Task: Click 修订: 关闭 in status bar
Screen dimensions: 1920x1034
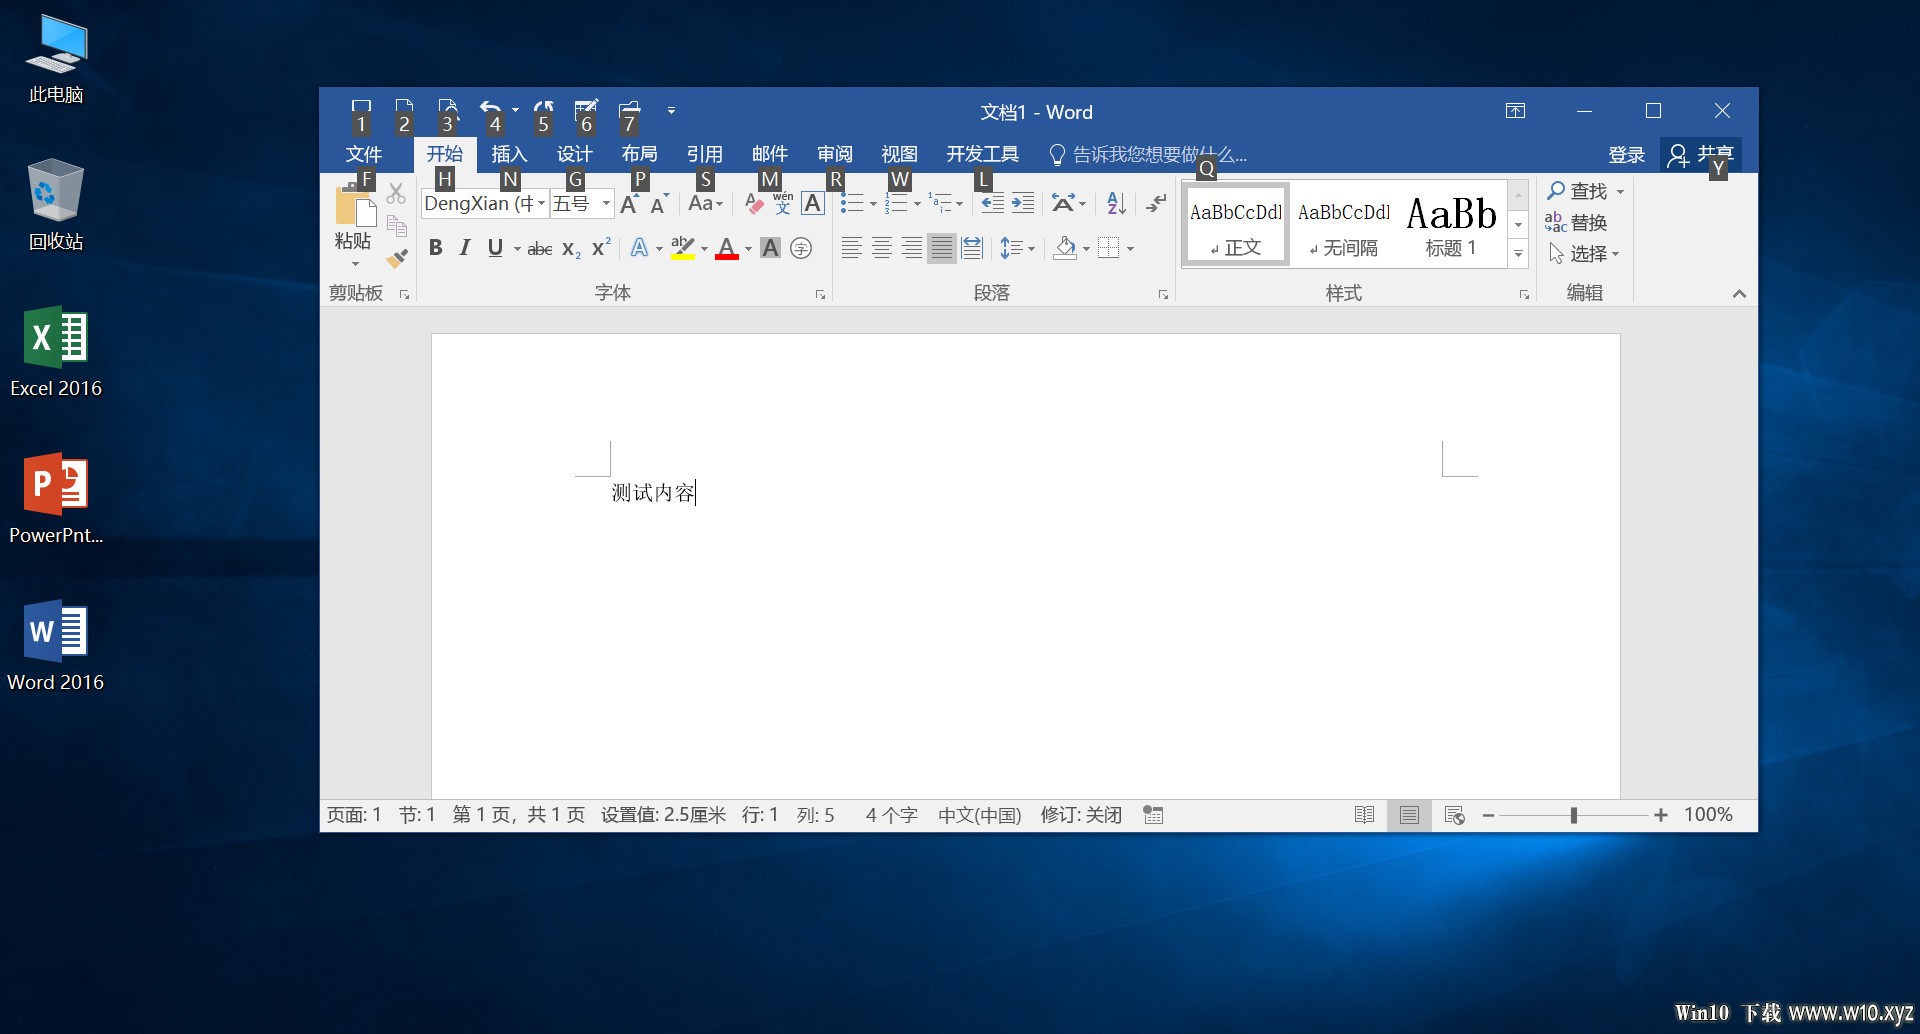Action: [x=1081, y=815]
